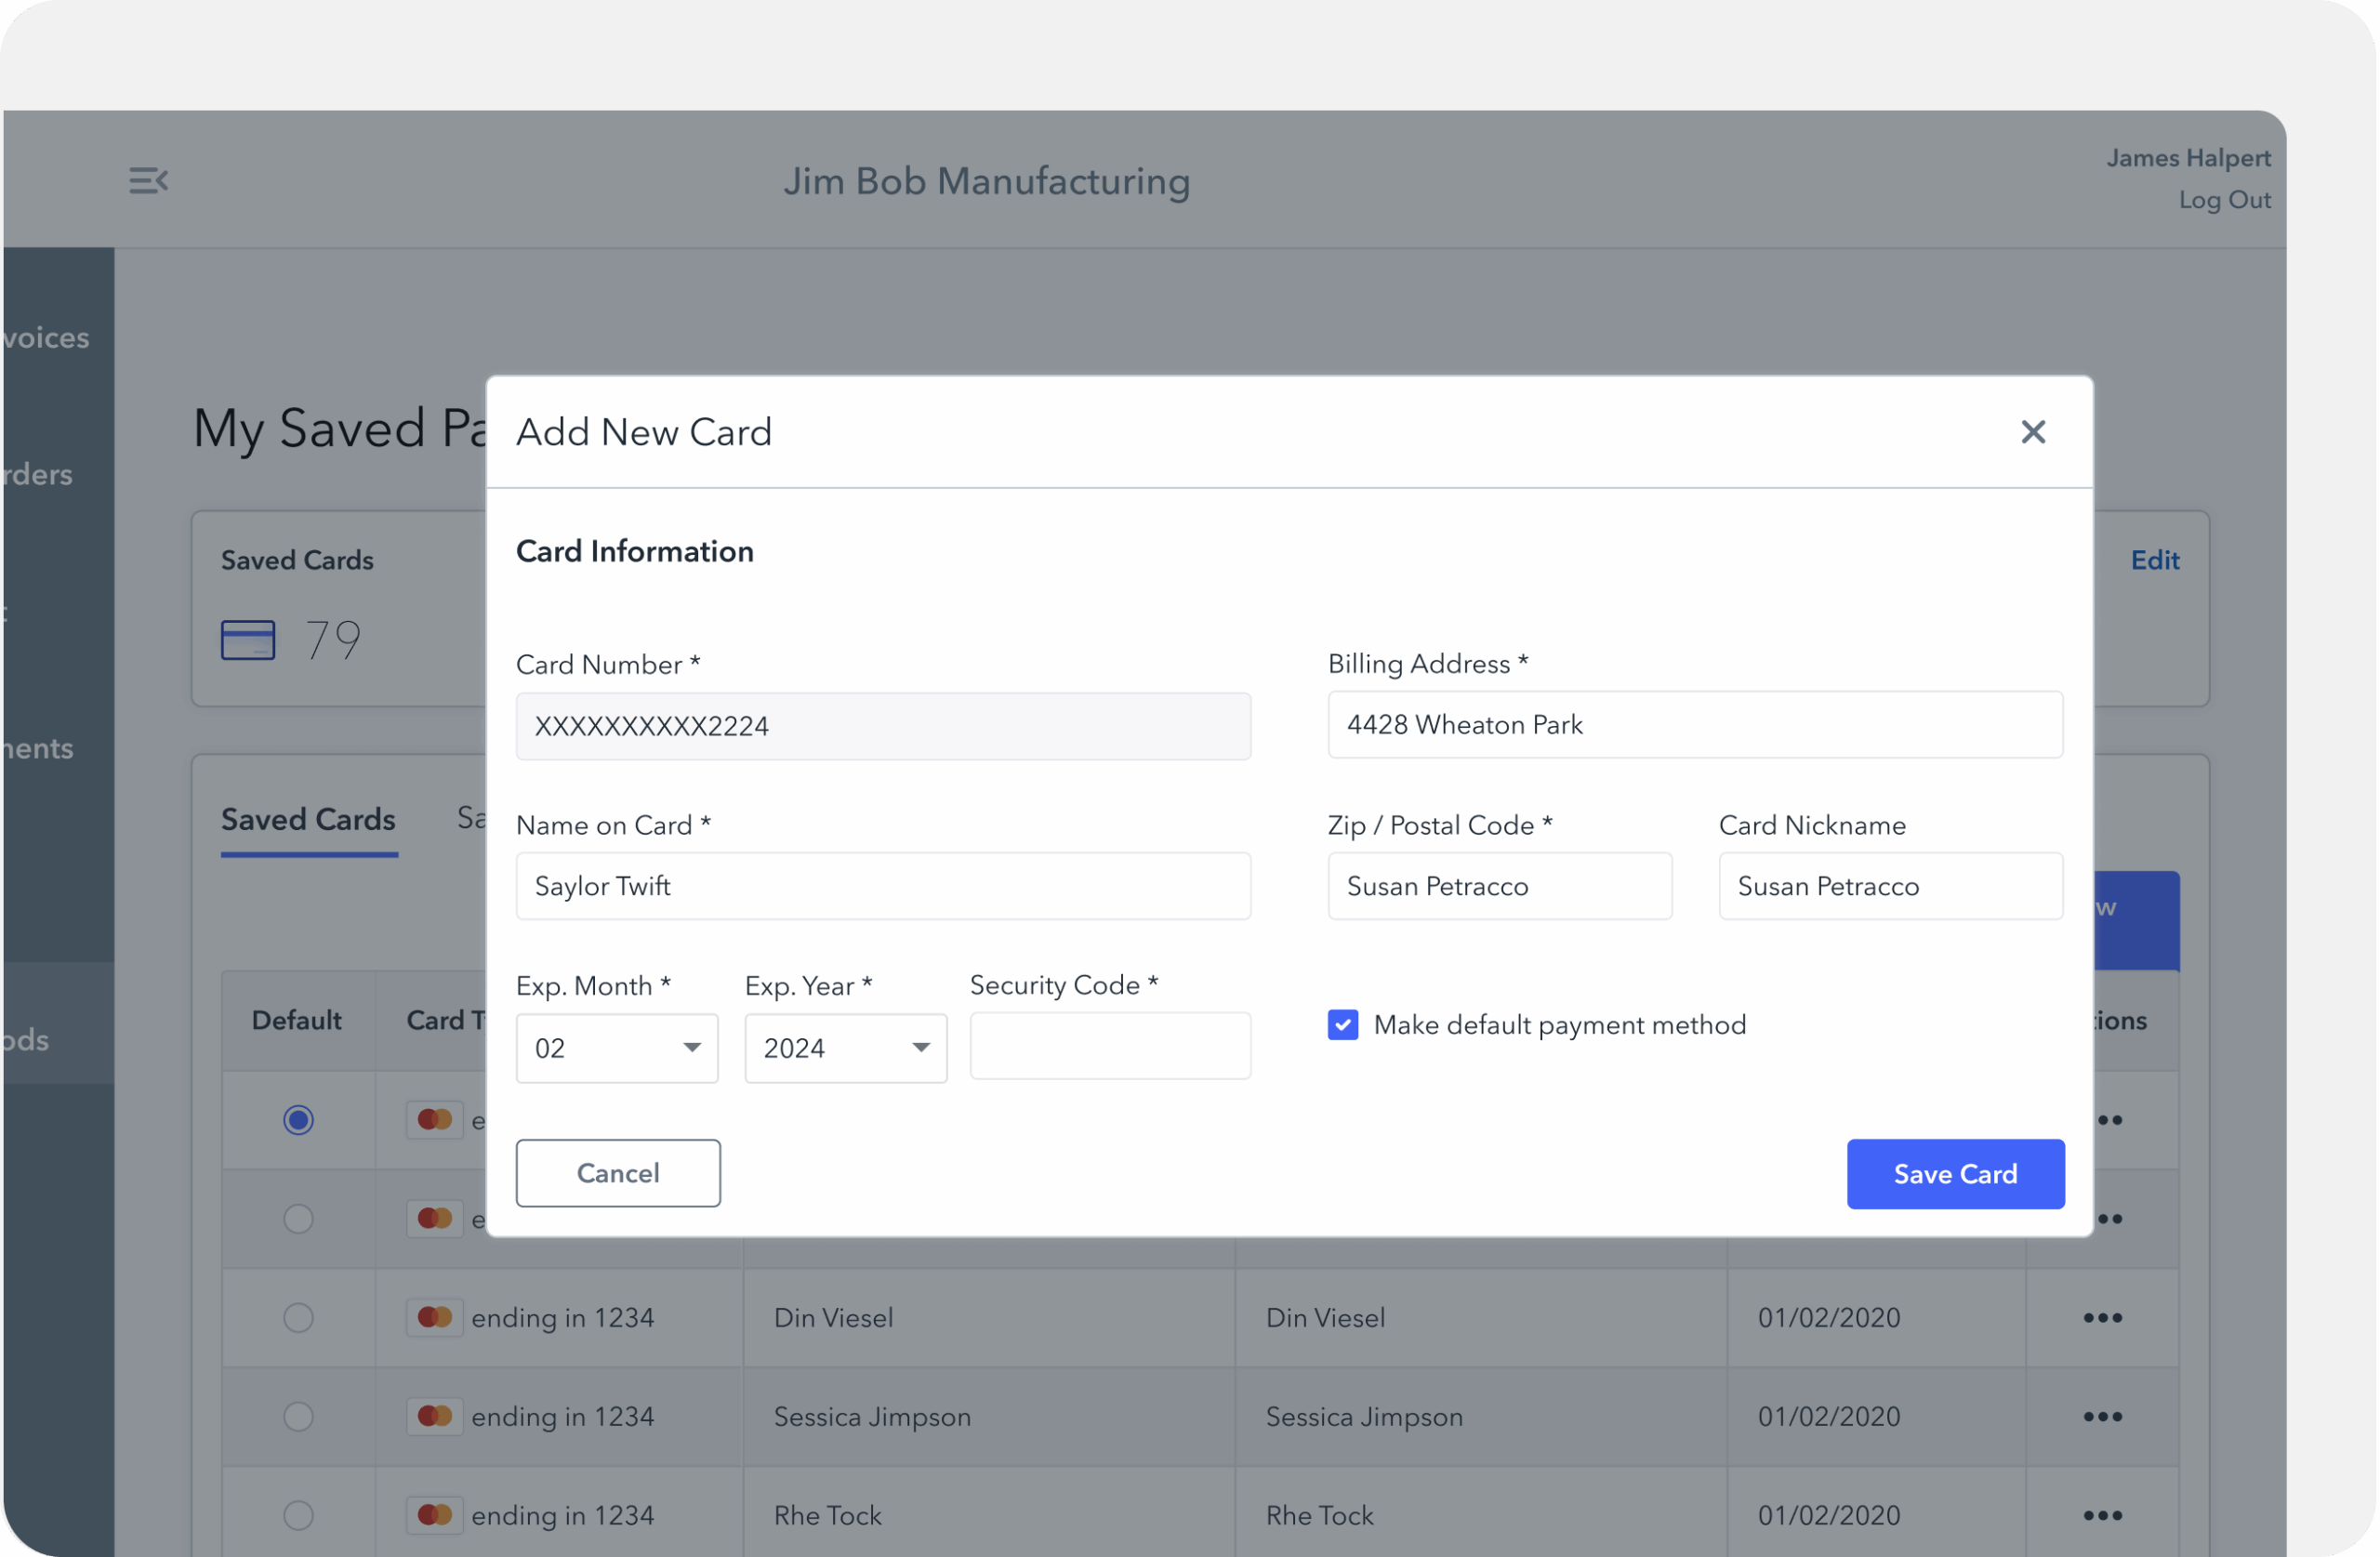Click Mastercard logo in Rhe Tock row
The width and height of the screenshot is (2380, 1557).
(x=435, y=1515)
